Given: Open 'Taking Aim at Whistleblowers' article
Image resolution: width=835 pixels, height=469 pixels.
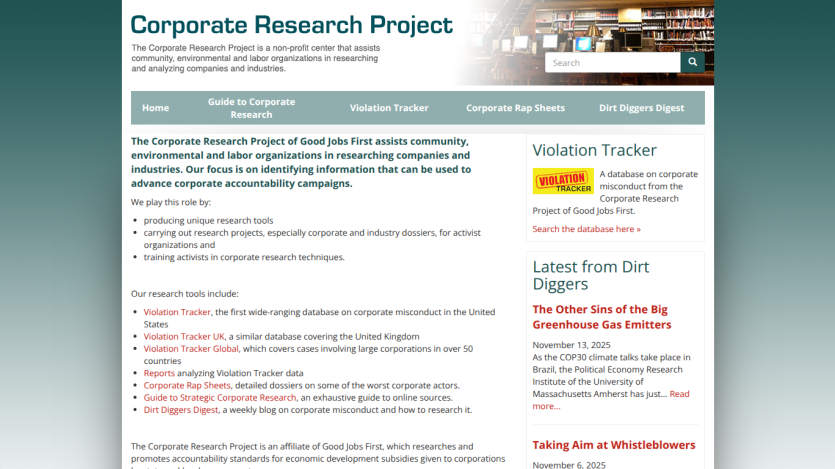Looking at the screenshot, I should pyautogui.click(x=613, y=445).
